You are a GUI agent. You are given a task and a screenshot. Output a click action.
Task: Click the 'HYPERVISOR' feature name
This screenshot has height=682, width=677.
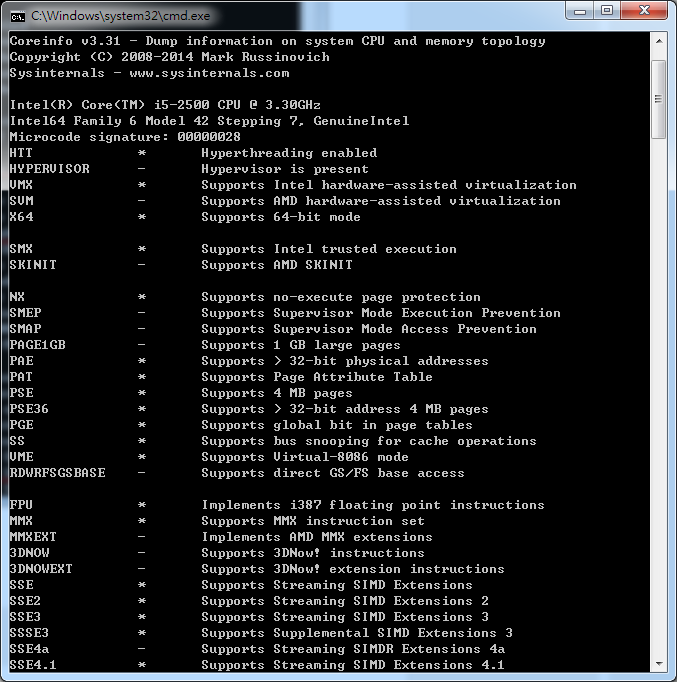[x=50, y=169]
